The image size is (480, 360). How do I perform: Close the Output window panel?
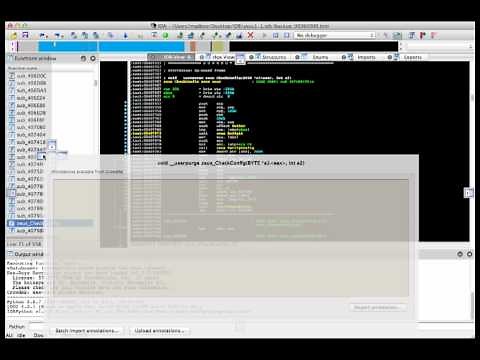point(469,254)
